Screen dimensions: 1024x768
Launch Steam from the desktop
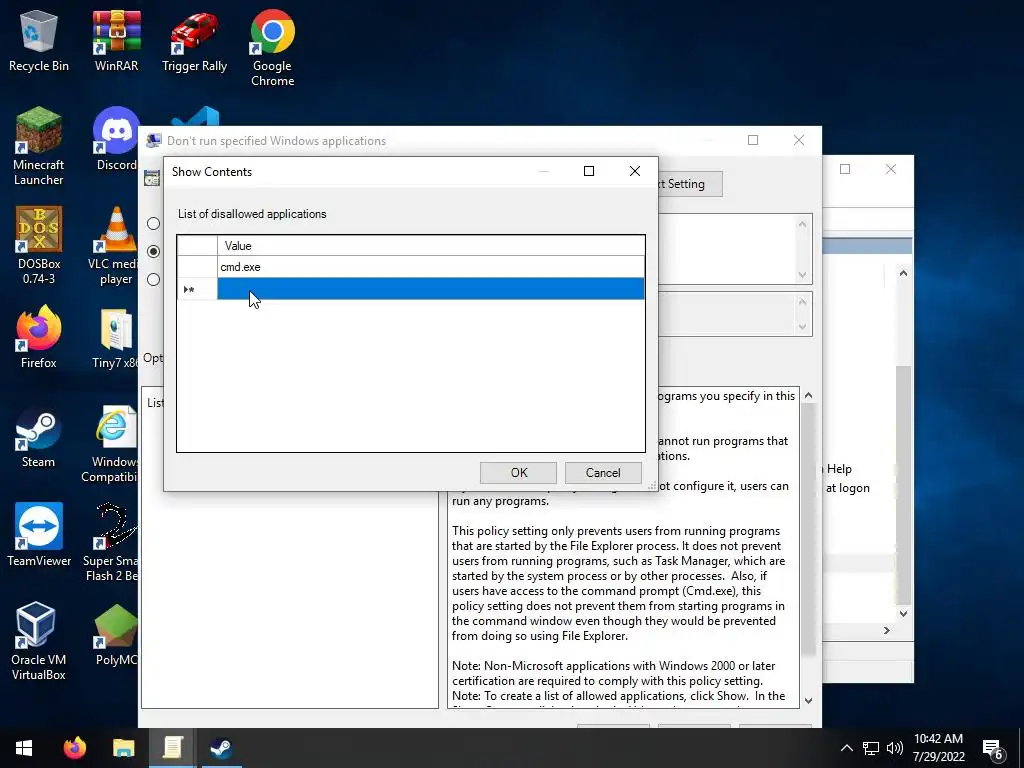click(39, 437)
